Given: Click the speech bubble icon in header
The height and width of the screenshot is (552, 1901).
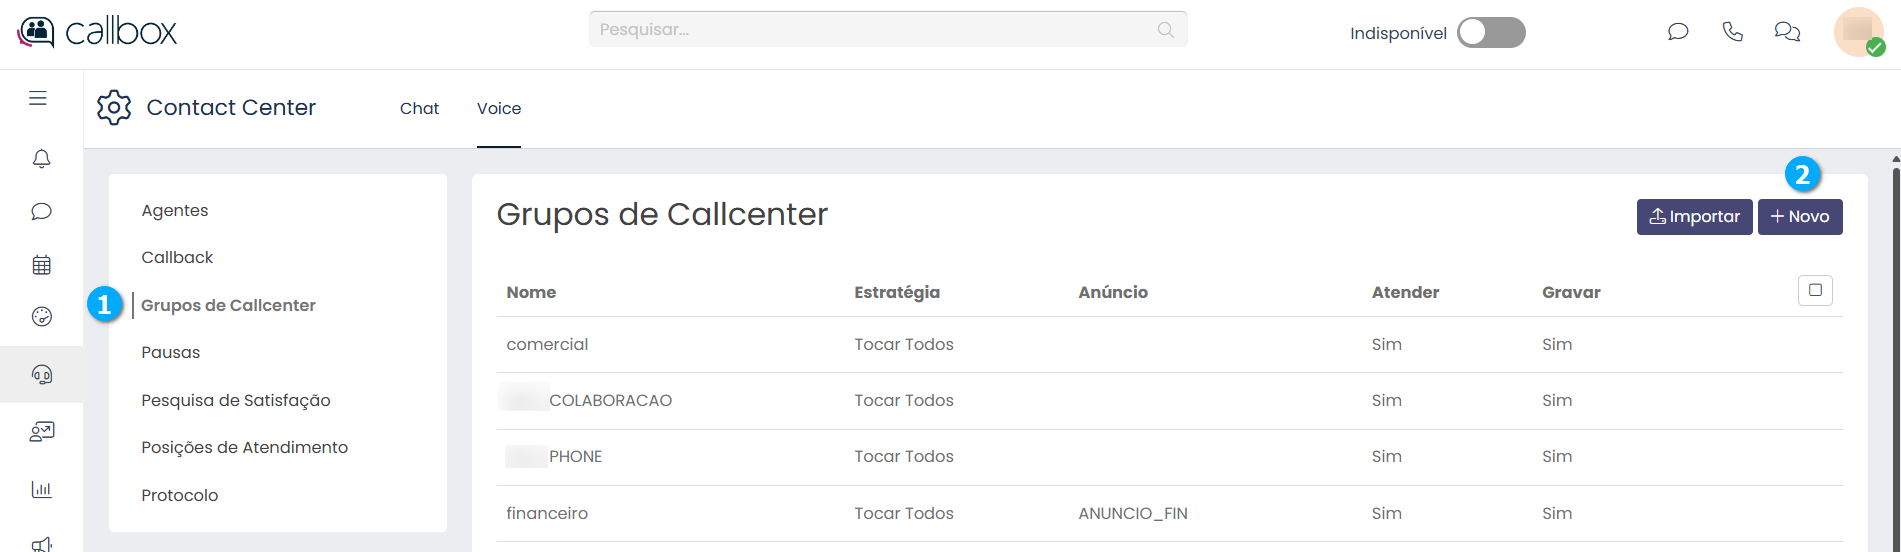Looking at the screenshot, I should tap(1678, 32).
